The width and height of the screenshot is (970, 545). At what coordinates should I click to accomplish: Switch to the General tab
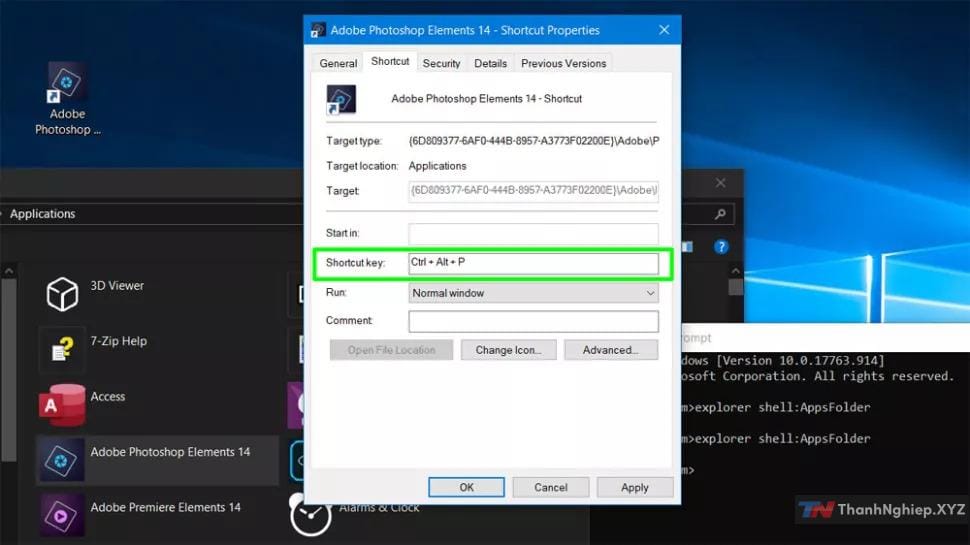[x=338, y=63]
